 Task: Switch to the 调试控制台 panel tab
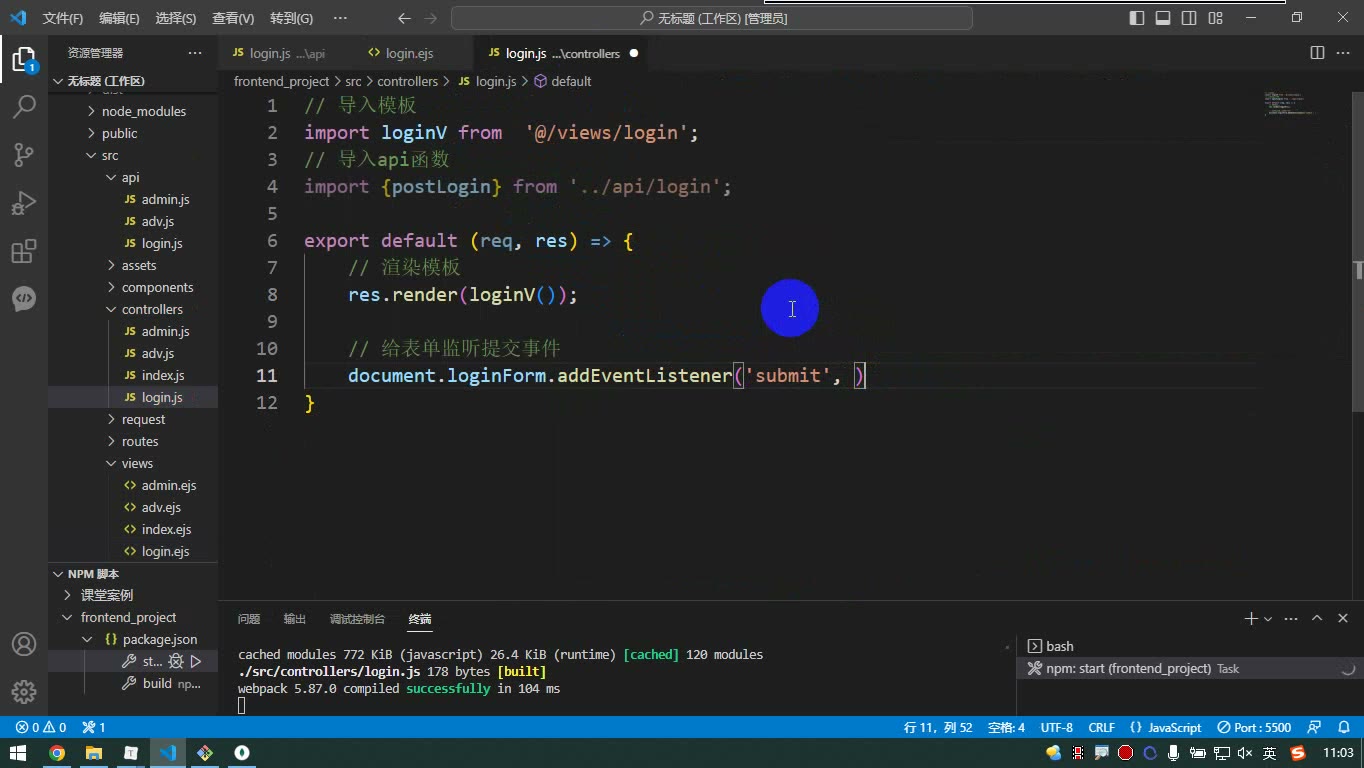tap(357, 619)
